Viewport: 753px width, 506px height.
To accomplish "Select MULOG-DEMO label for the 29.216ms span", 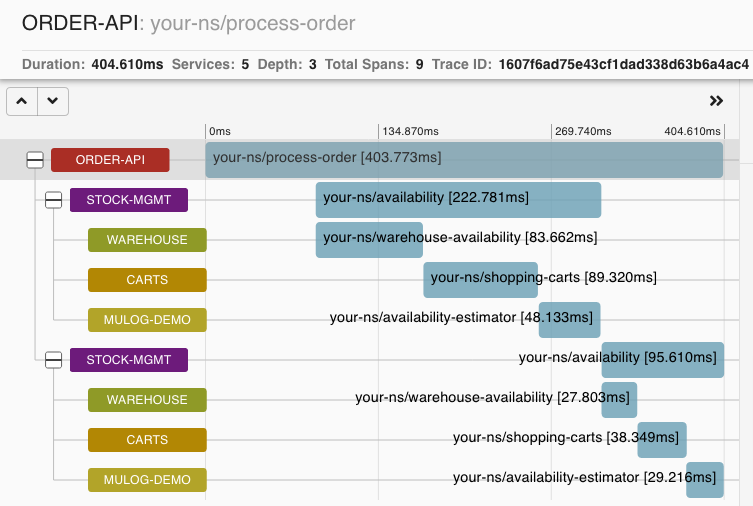I will pos(147,480).
